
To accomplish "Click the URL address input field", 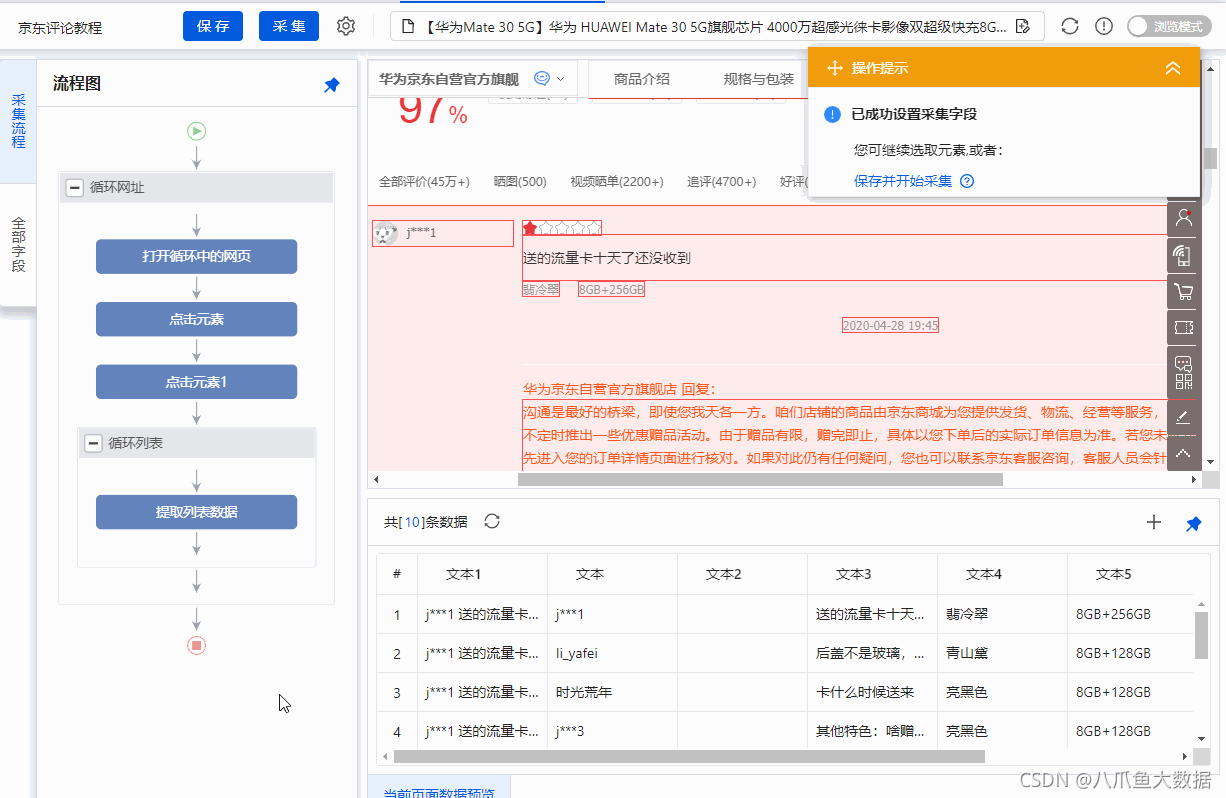I will 717,26.
